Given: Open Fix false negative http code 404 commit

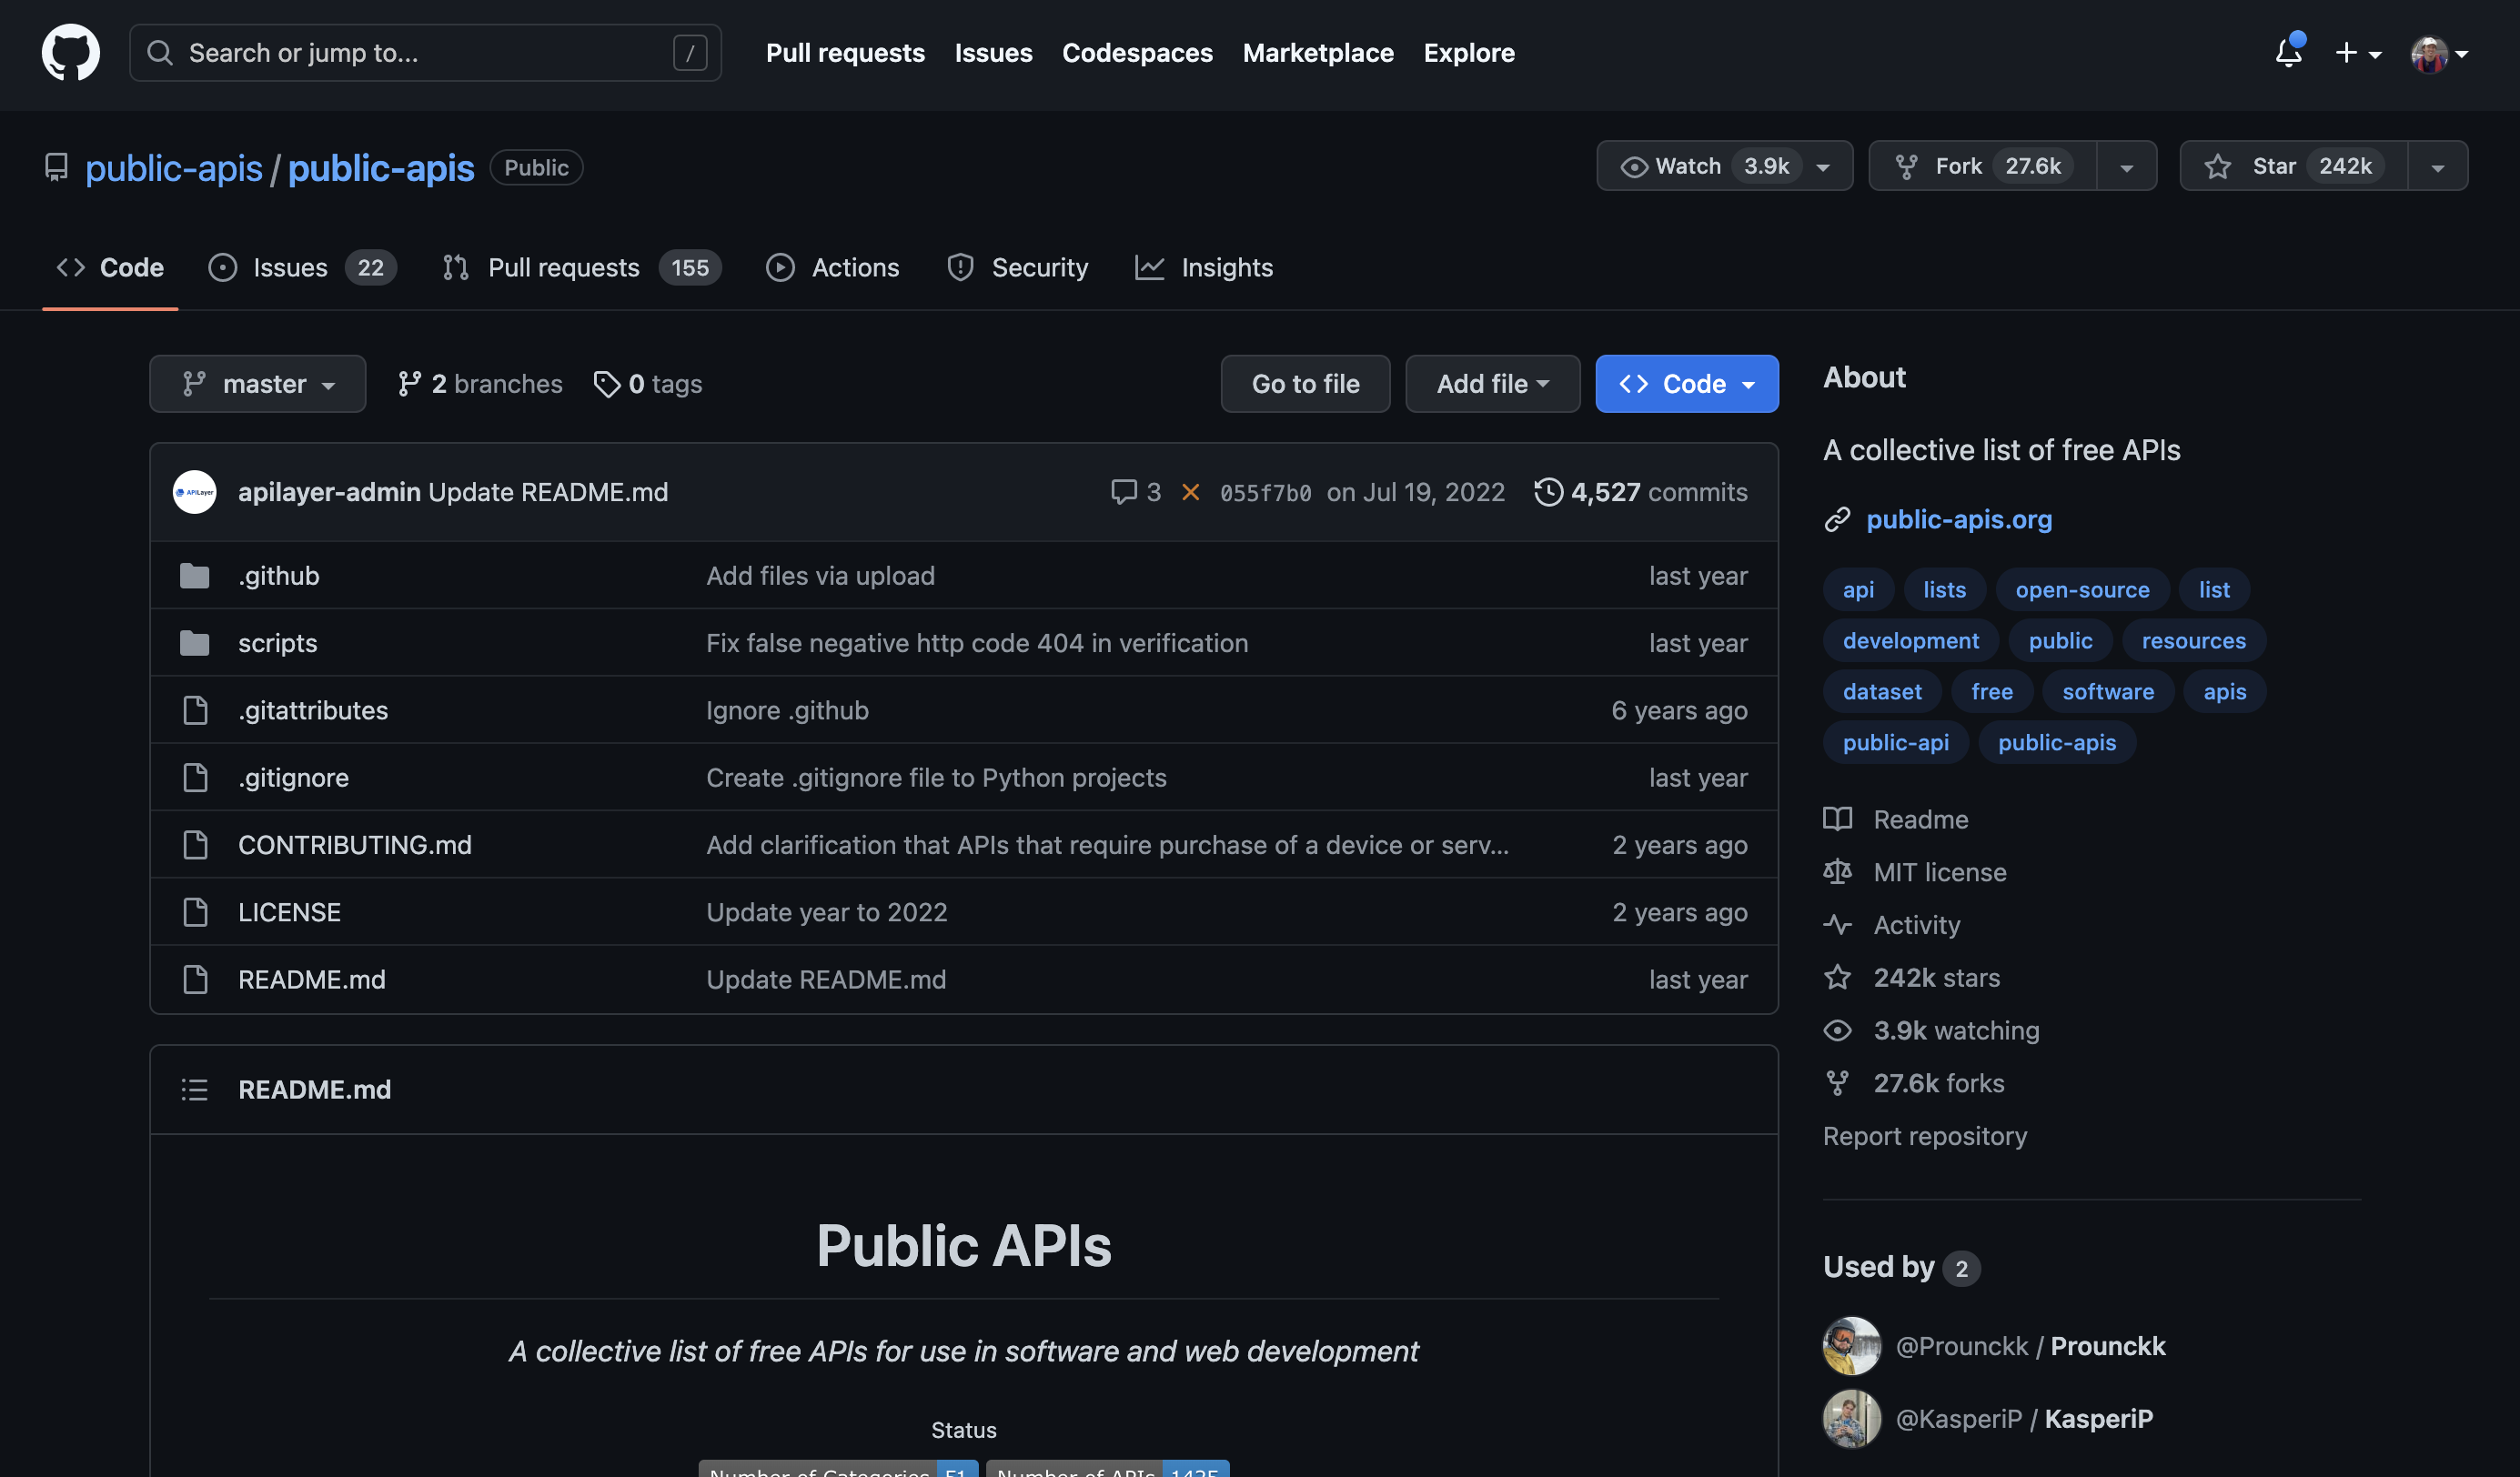Looking at the screenshot, I should point(977,643).
